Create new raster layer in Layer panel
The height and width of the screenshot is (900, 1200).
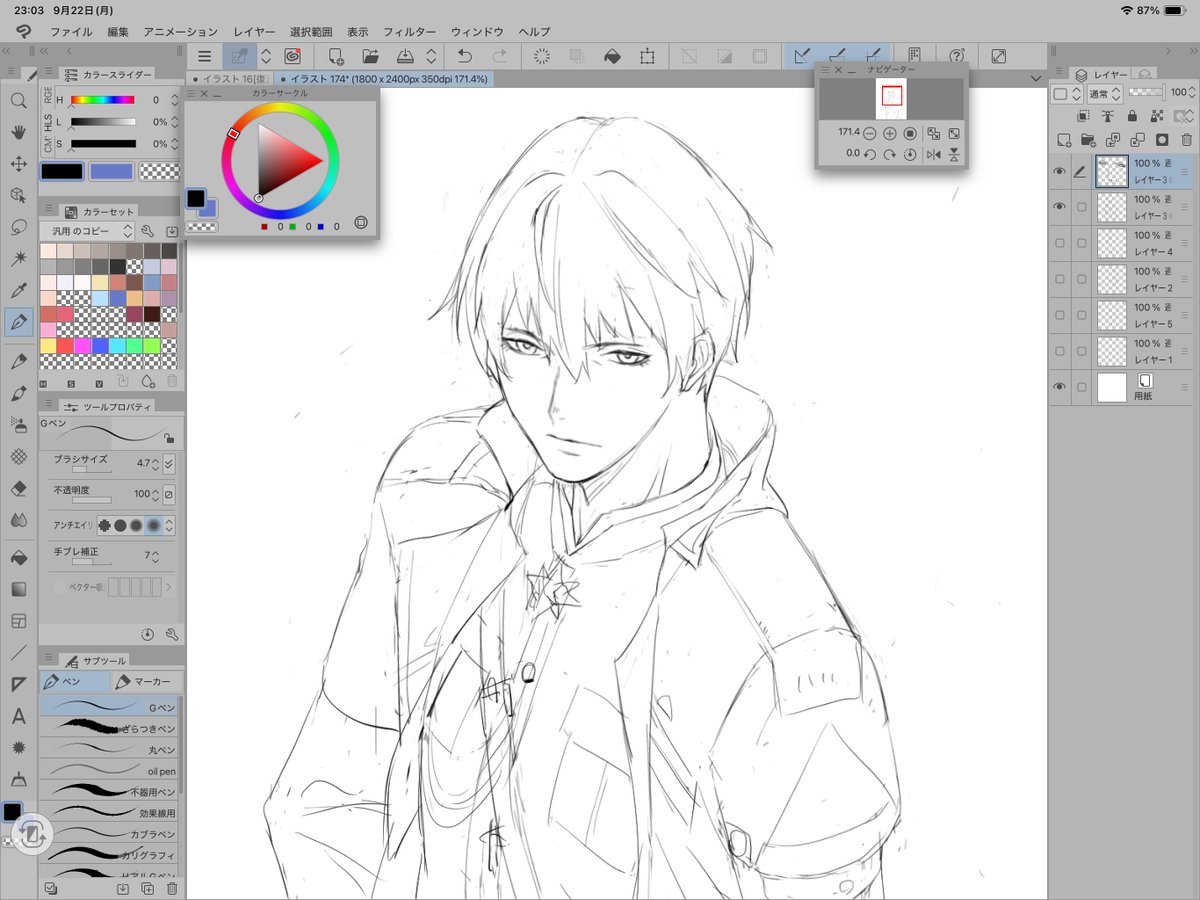point(1064,140)
